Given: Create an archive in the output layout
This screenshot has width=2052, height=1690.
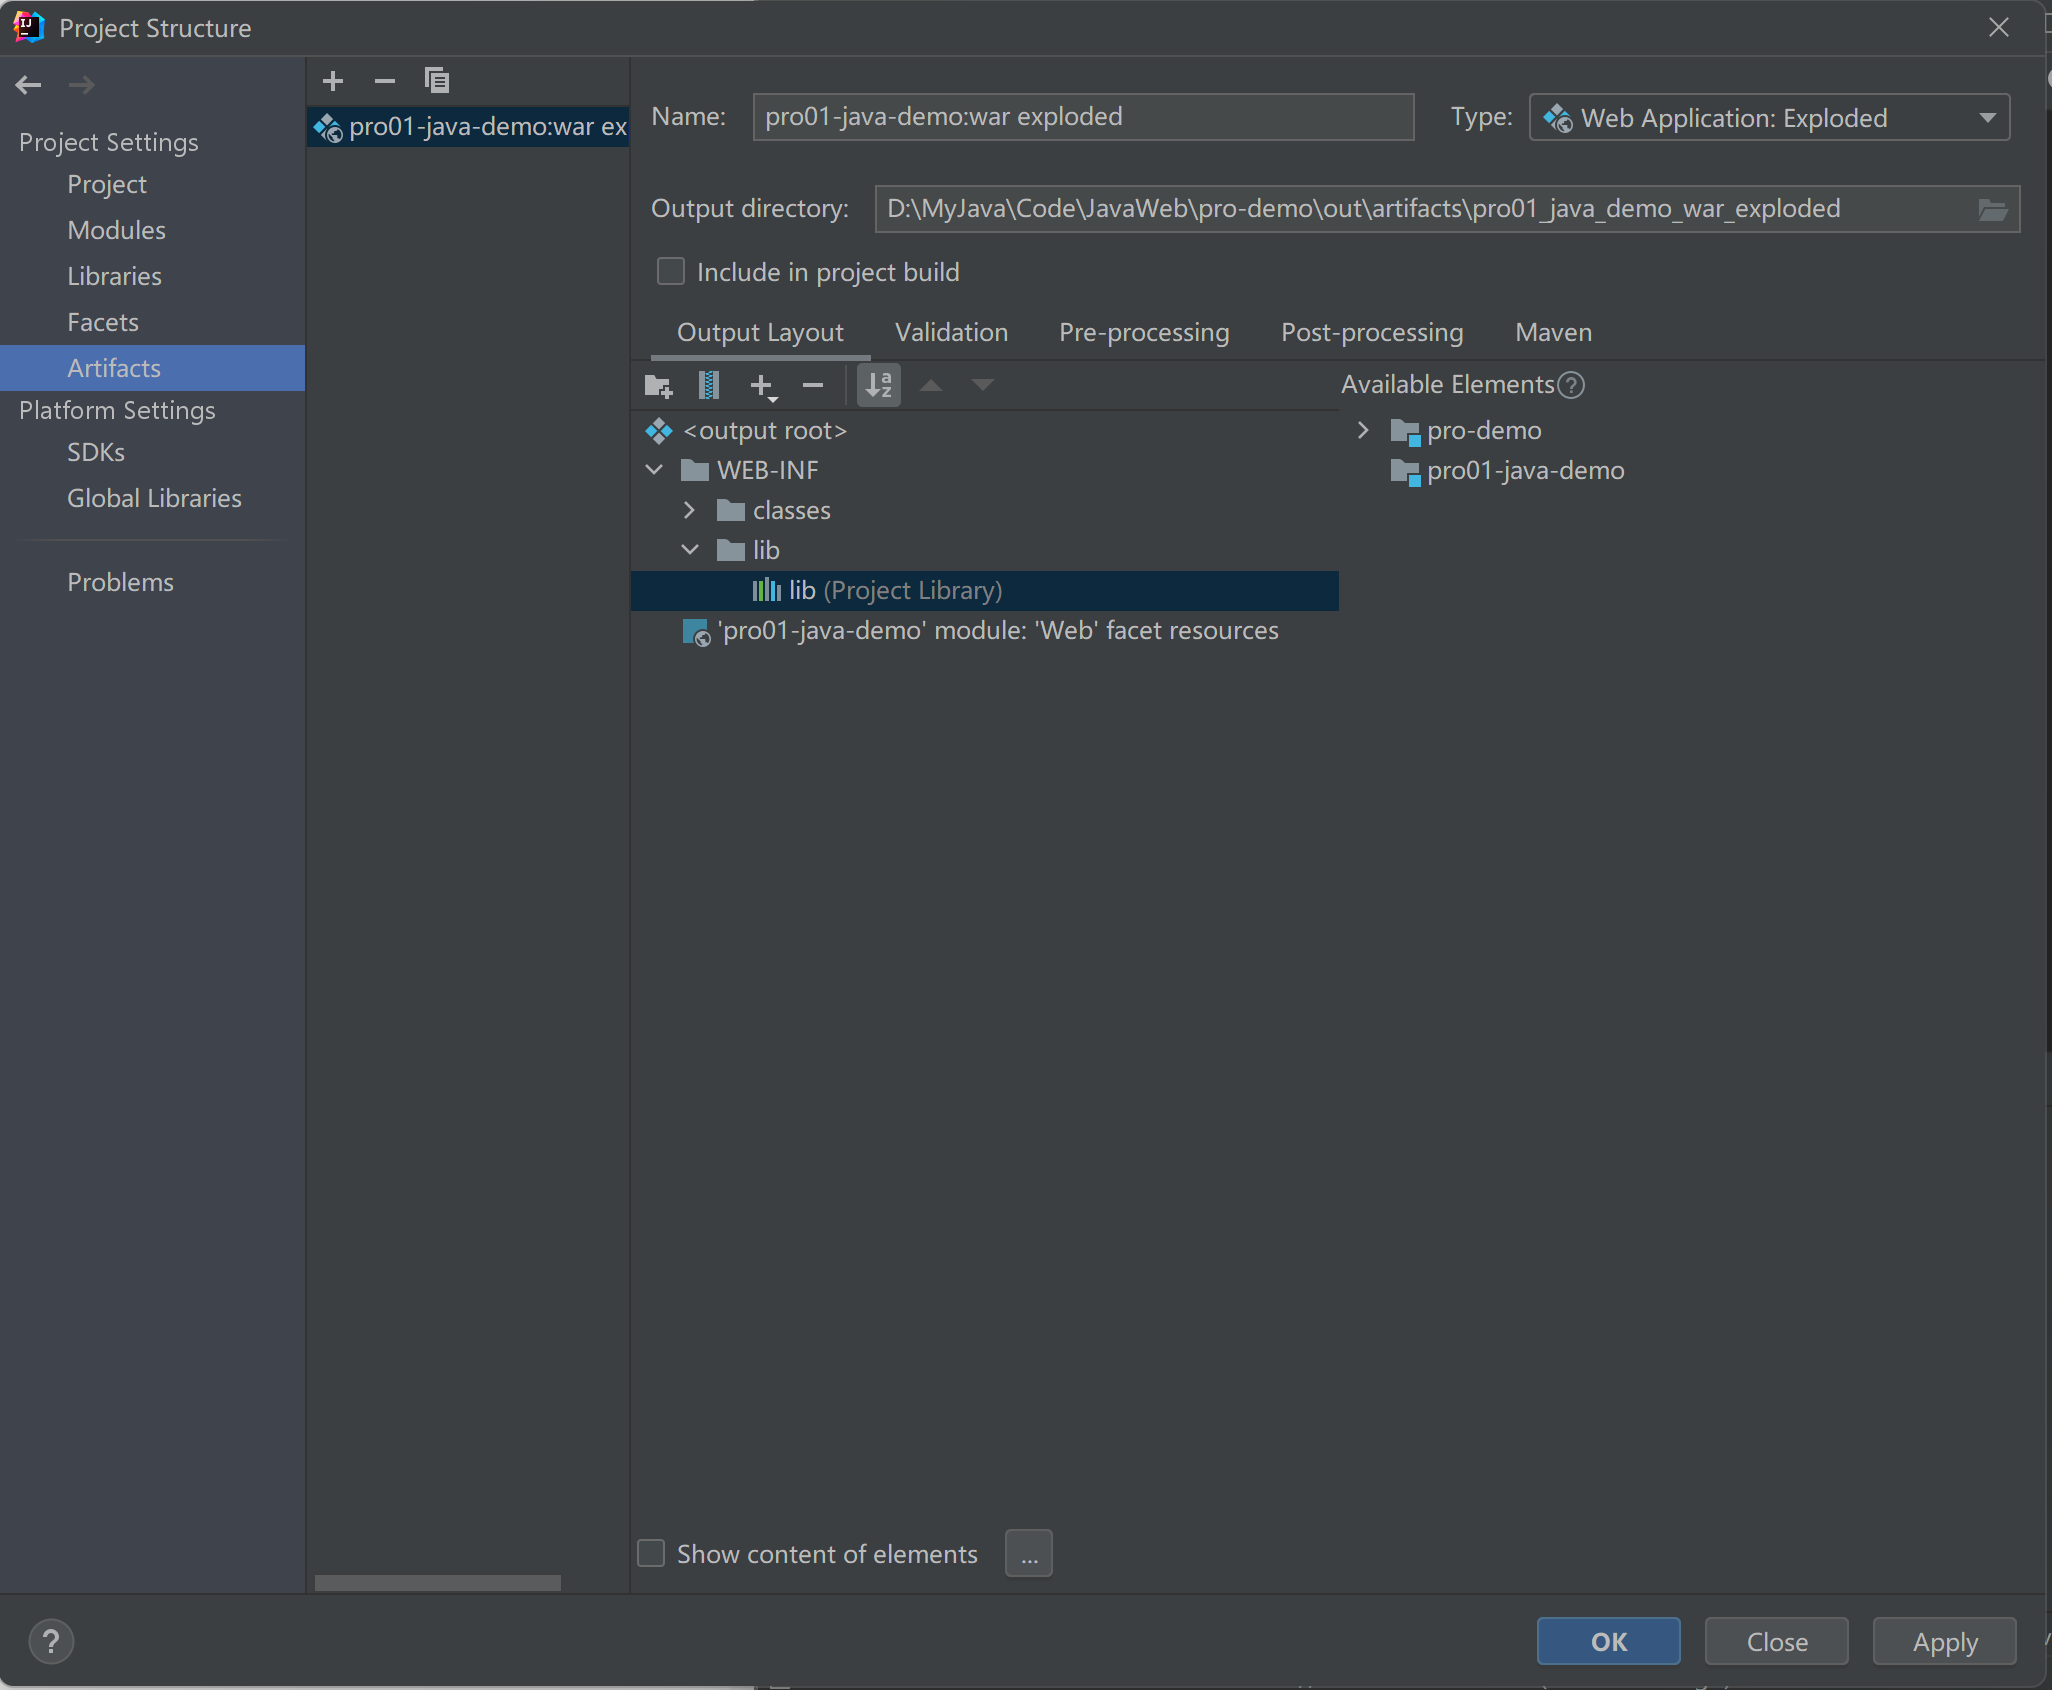Looking at the screenshot, I should (x=709, y=385).
